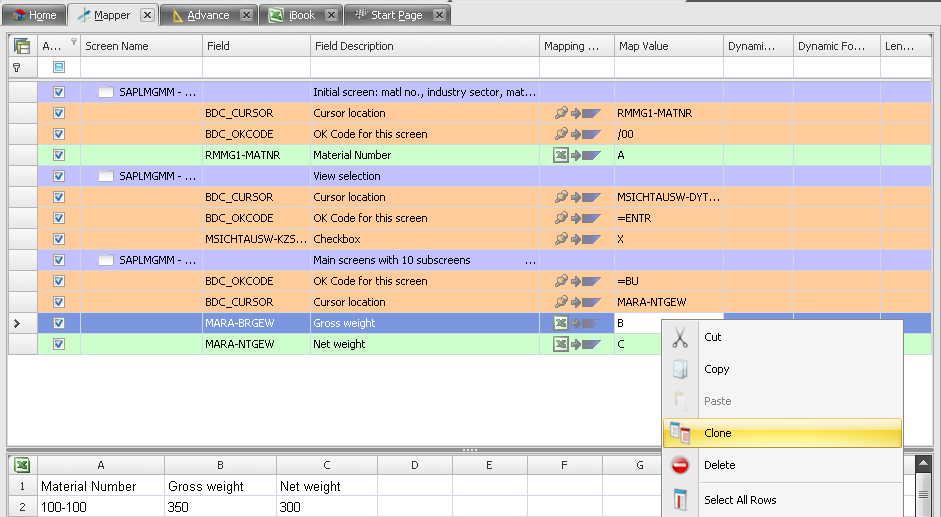
Task: Click the red Delete icon in context menu
Action: click(x=680, y=465)
